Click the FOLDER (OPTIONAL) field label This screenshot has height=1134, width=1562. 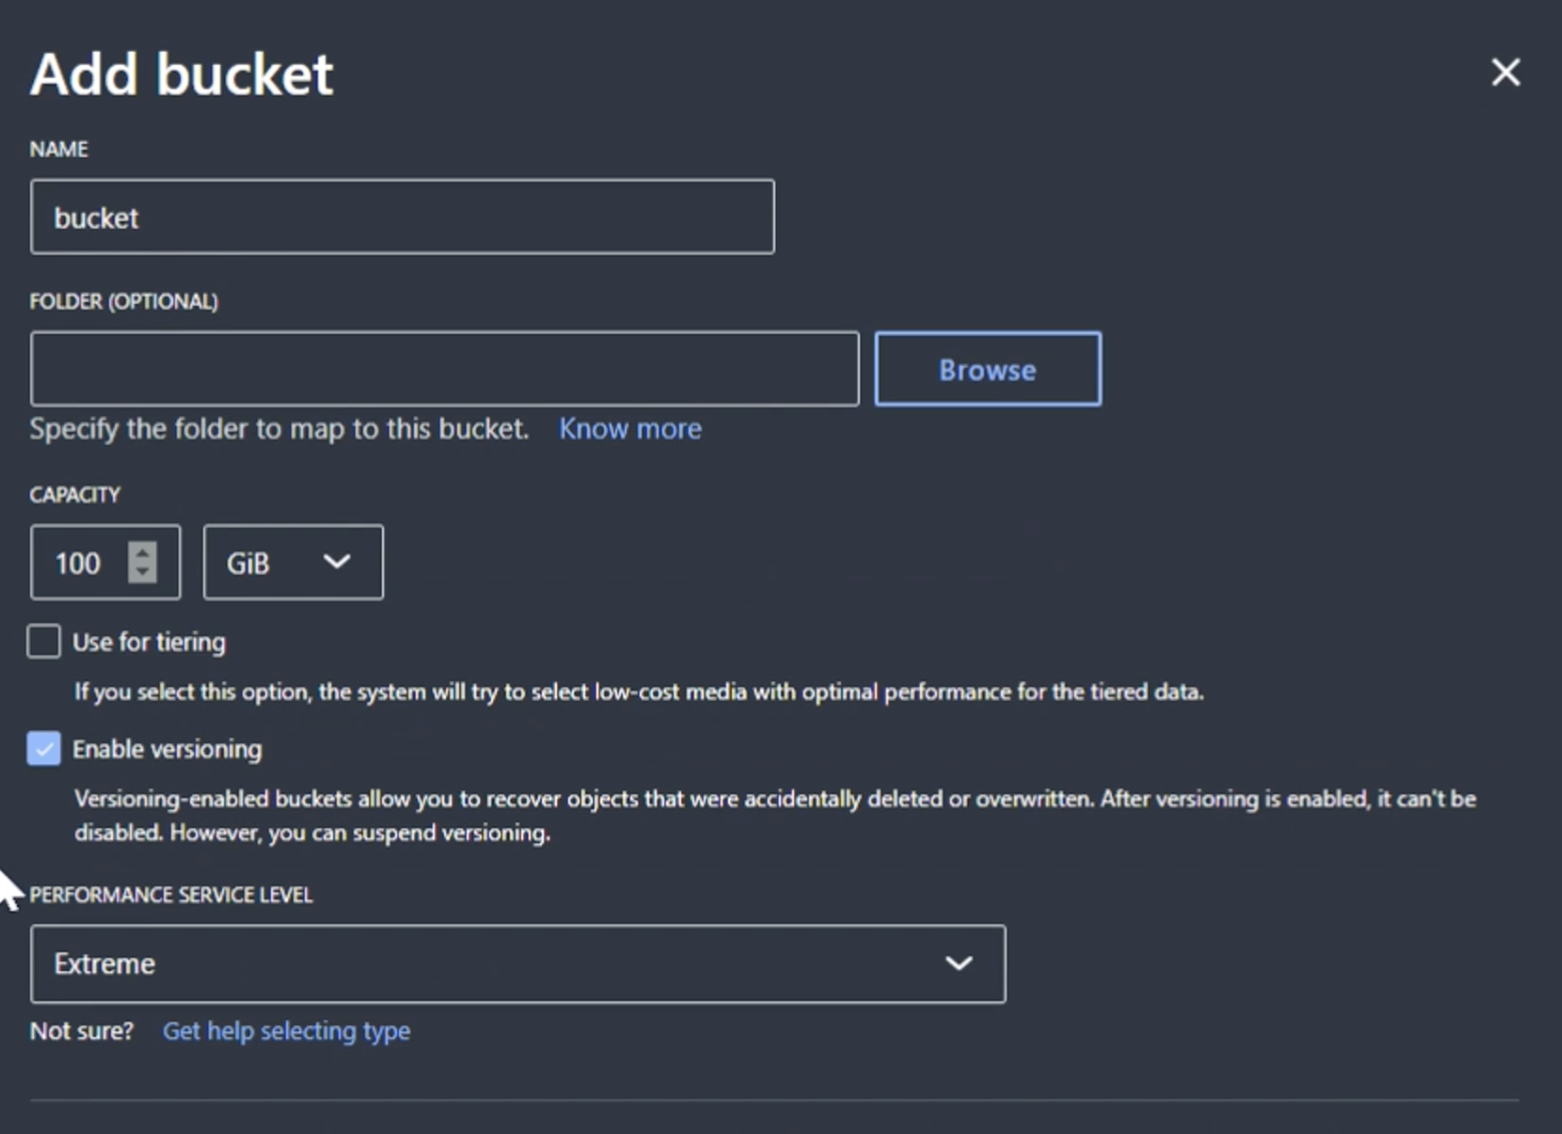(123, 301)
